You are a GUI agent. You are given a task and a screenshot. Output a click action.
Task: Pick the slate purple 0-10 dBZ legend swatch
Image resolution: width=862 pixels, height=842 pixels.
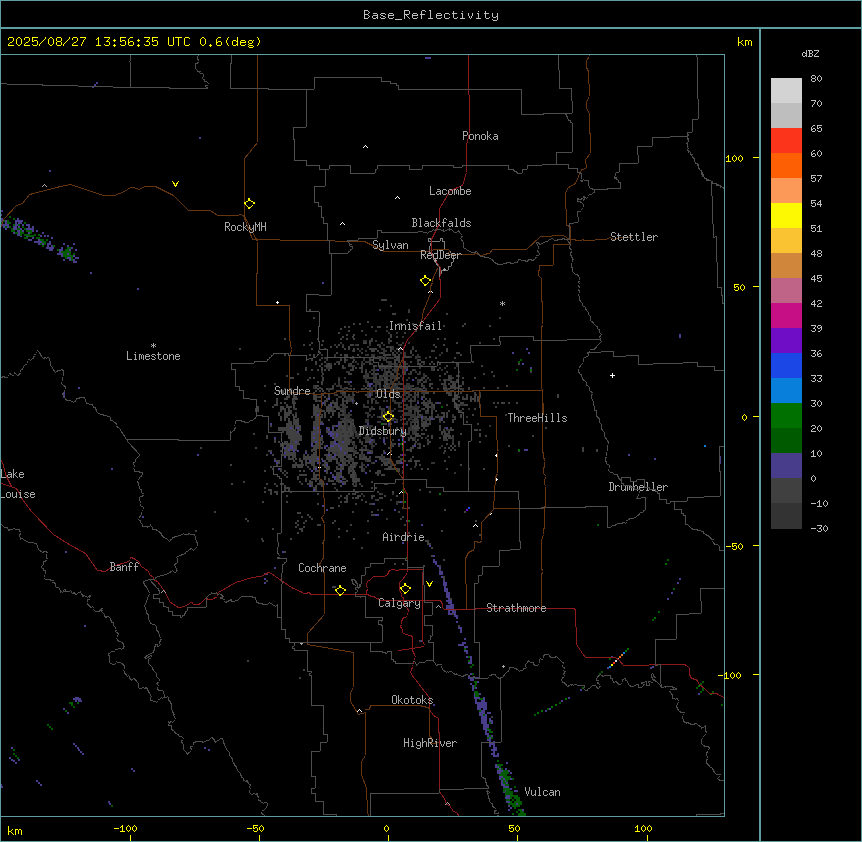pyautogui.click(x=786, y=466)
